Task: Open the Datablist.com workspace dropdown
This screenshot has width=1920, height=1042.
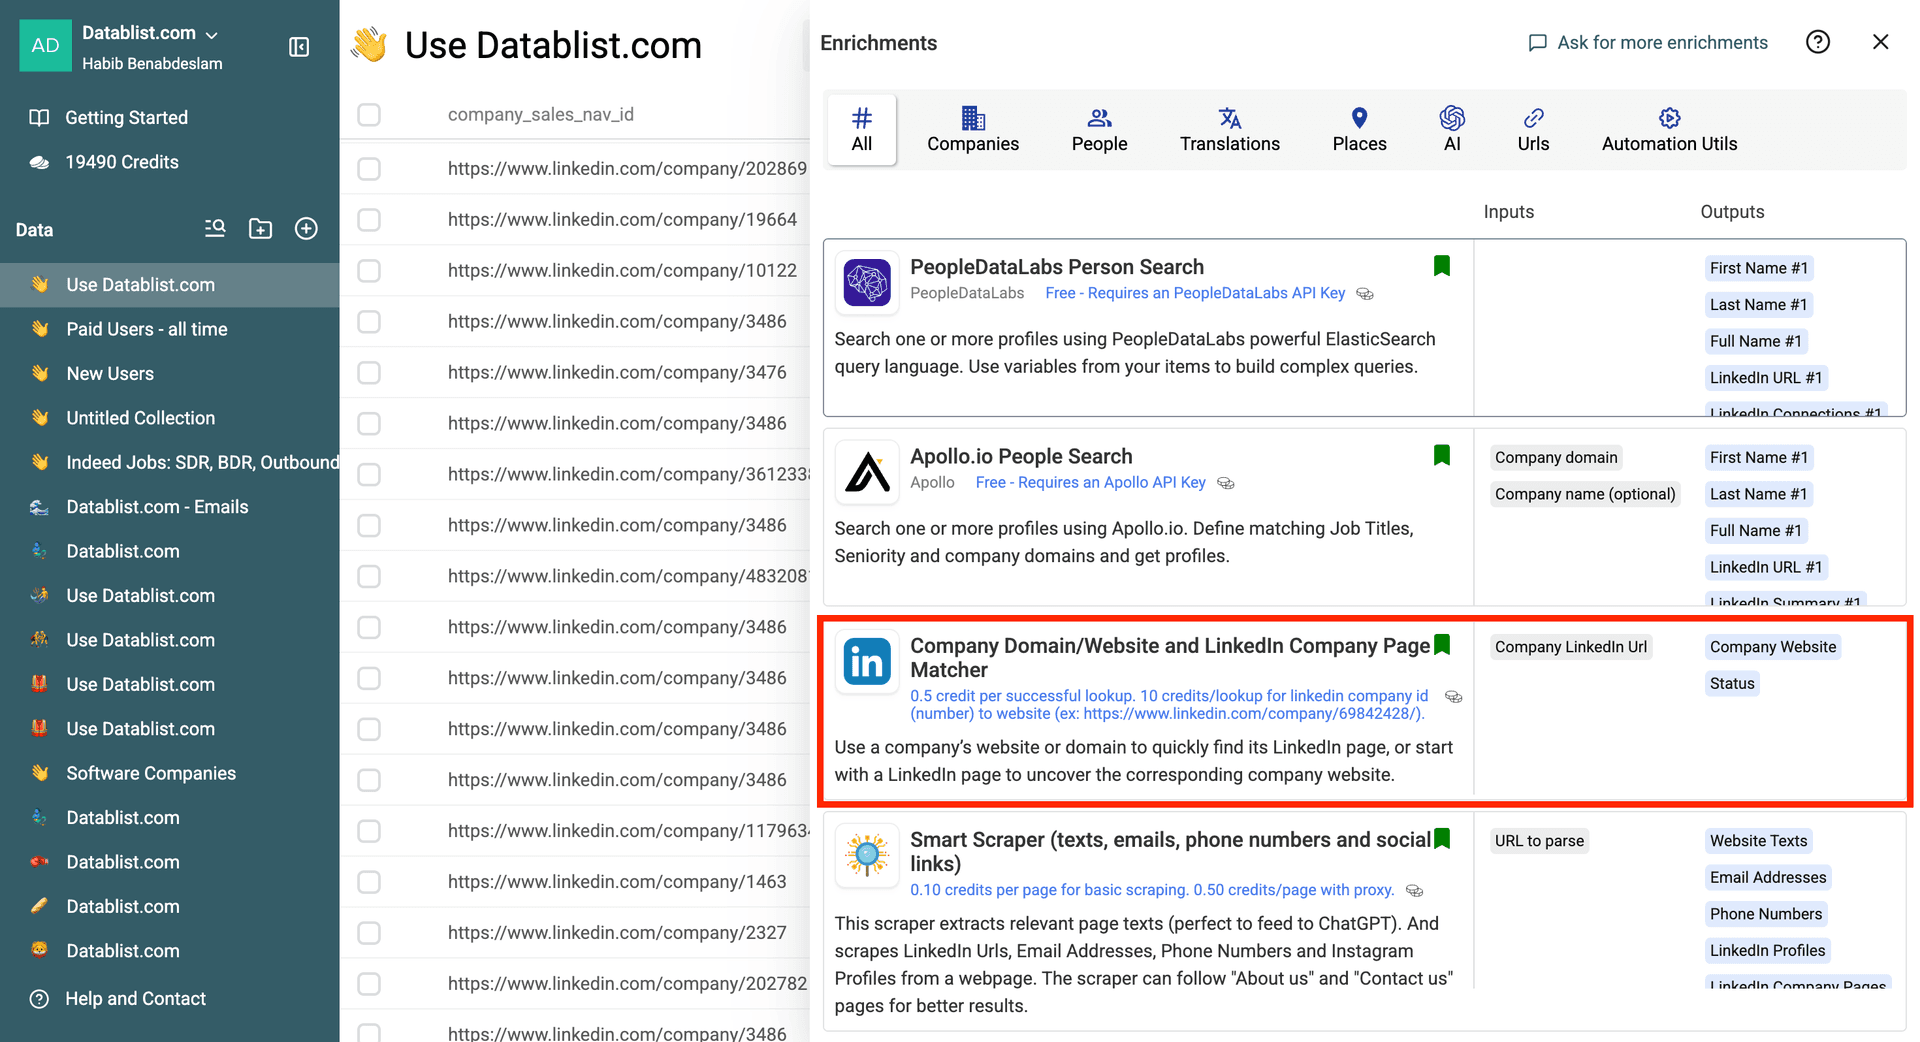Action: tap(211, 32)
